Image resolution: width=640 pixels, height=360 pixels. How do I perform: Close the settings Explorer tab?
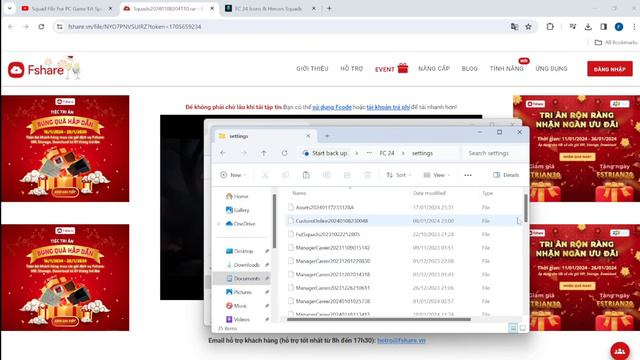click(x=308, y=136)
